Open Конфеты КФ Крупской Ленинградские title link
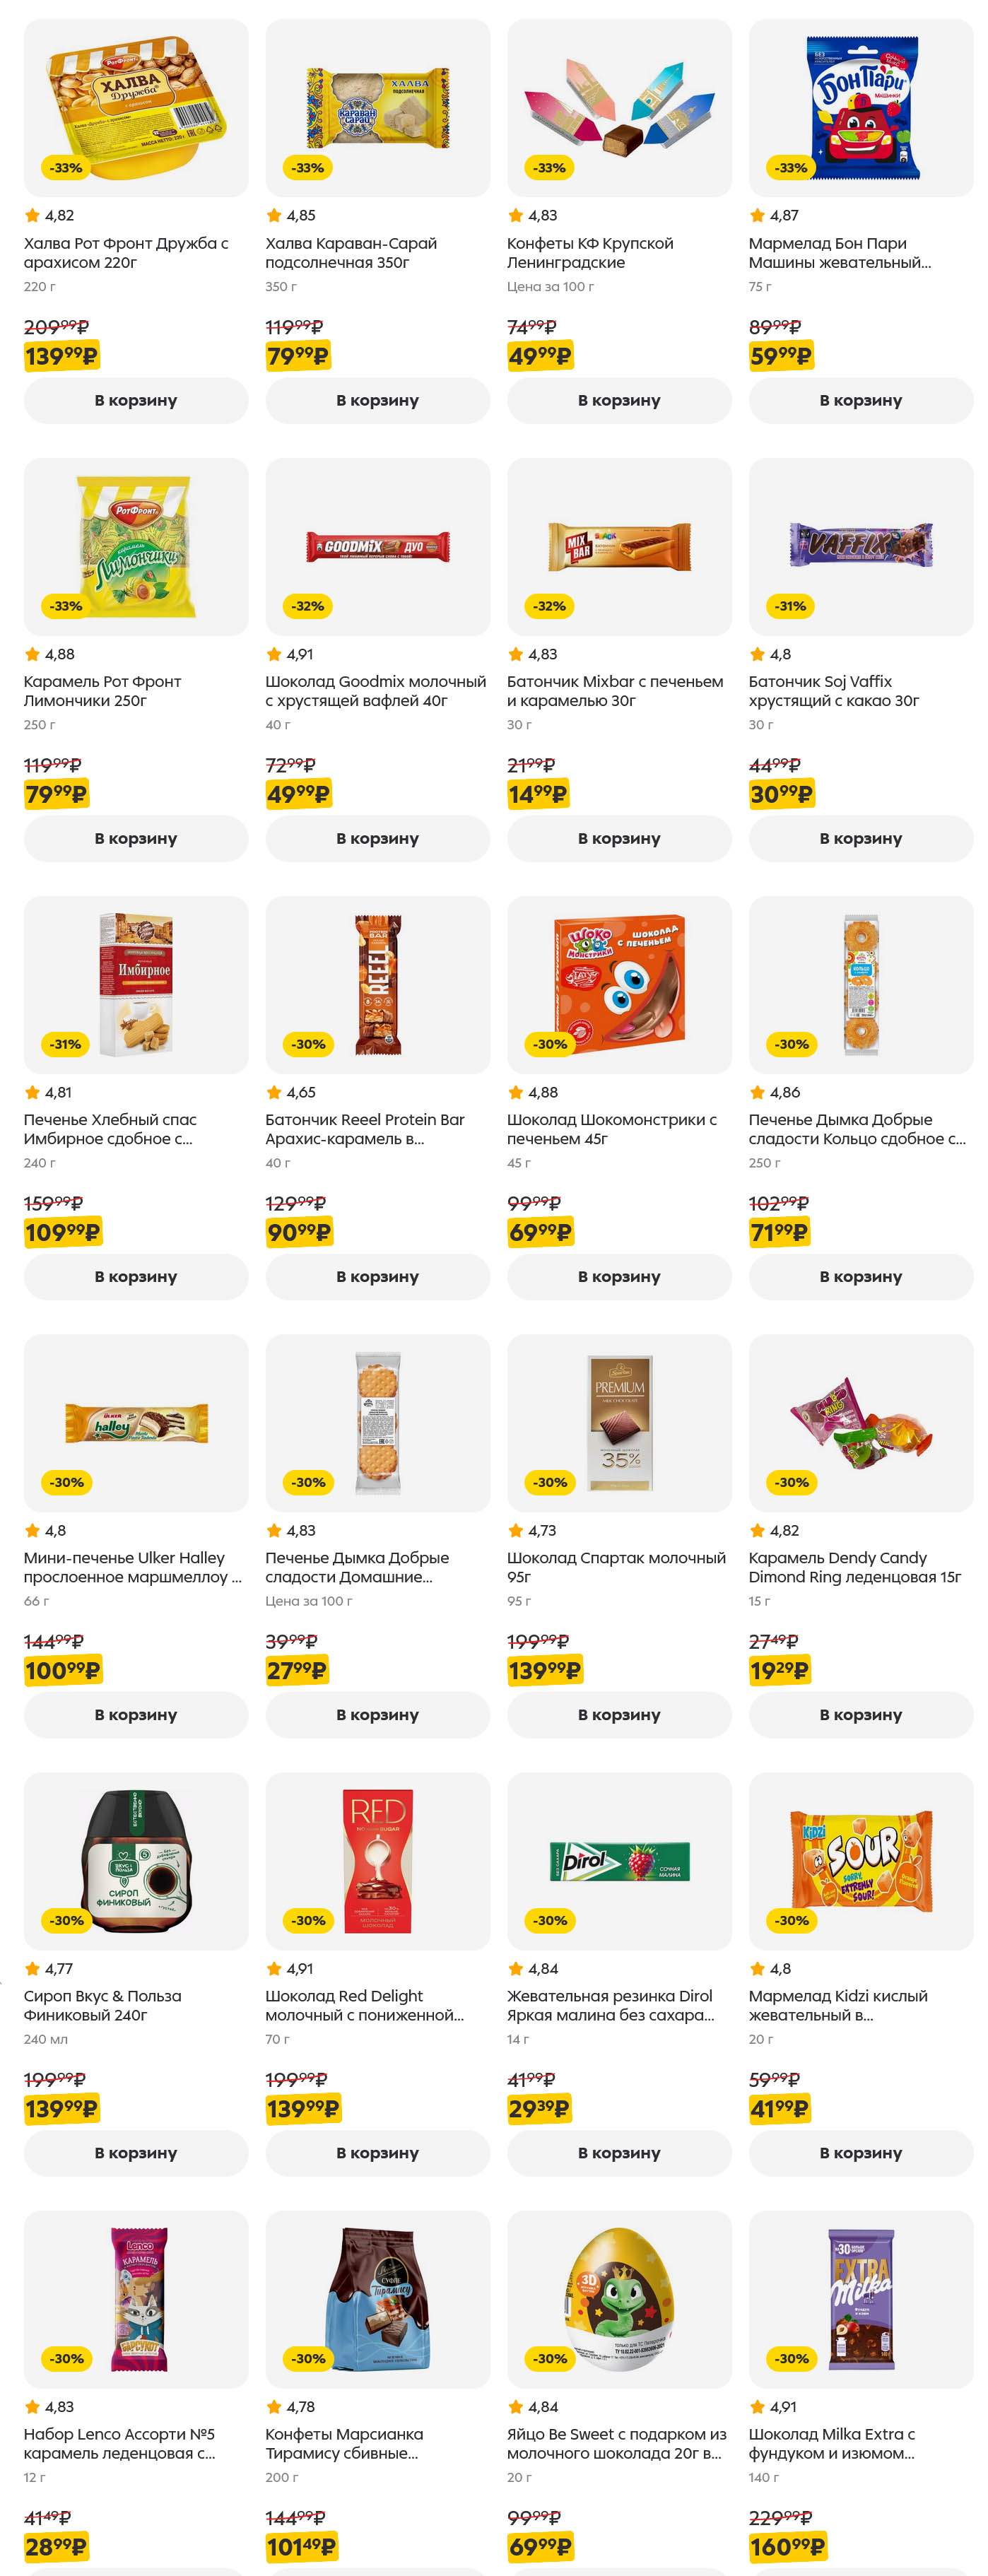The width and height of the screenshot is (988, 2576). click(x=590, y=253)
